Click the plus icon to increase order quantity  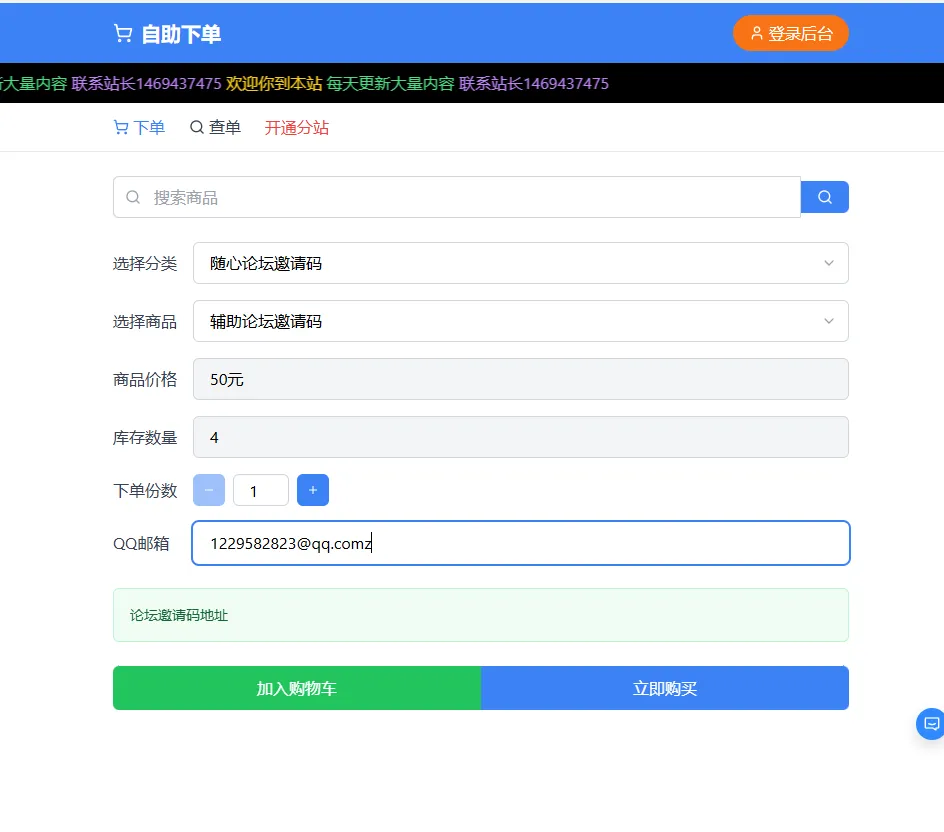(313, 490)
